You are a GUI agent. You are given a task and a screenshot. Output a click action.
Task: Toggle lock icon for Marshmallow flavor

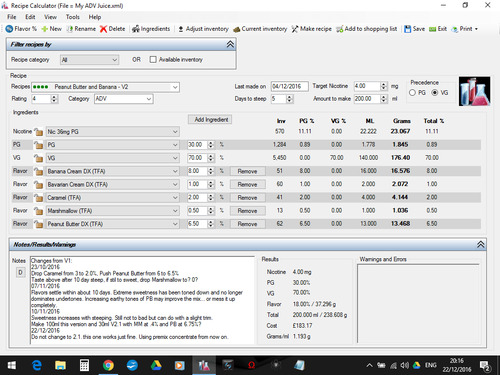pos(38,211)
